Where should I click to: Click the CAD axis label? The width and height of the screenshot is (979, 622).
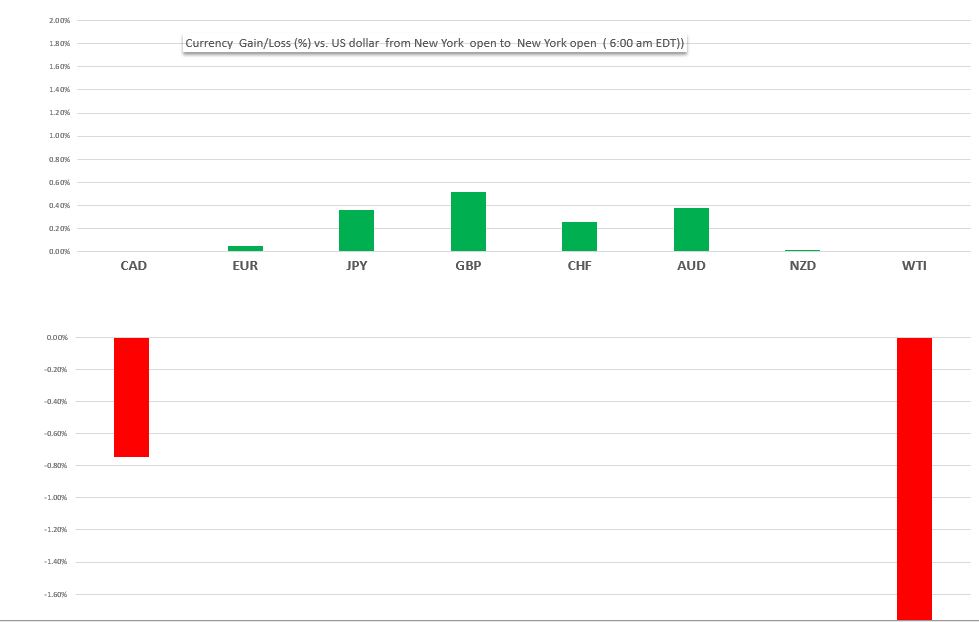coord(133,266)
